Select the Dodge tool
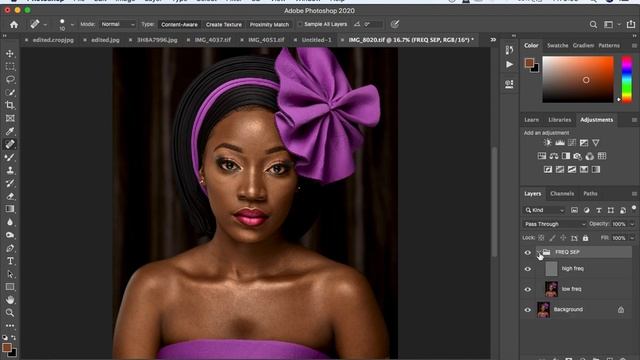 coord(10,235)
